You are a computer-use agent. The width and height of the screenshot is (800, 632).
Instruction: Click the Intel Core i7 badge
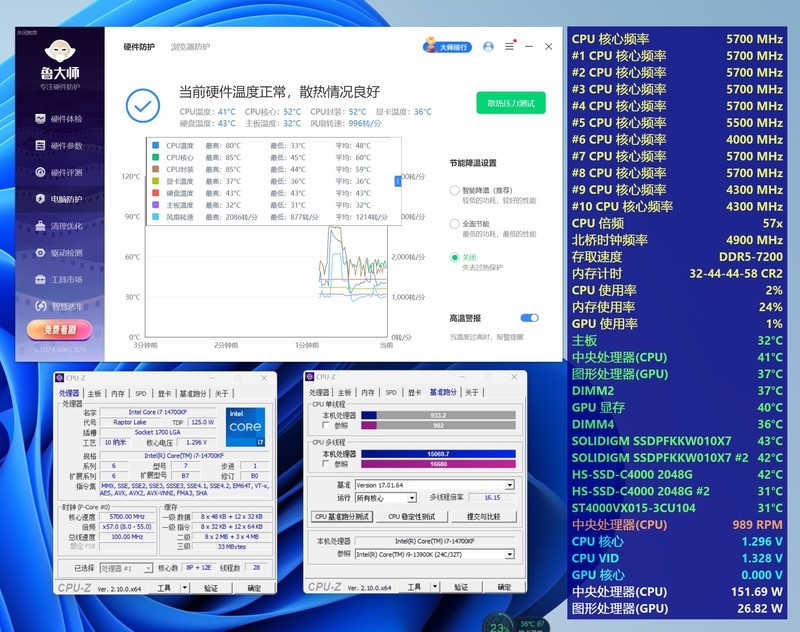[x=245, y=426]
